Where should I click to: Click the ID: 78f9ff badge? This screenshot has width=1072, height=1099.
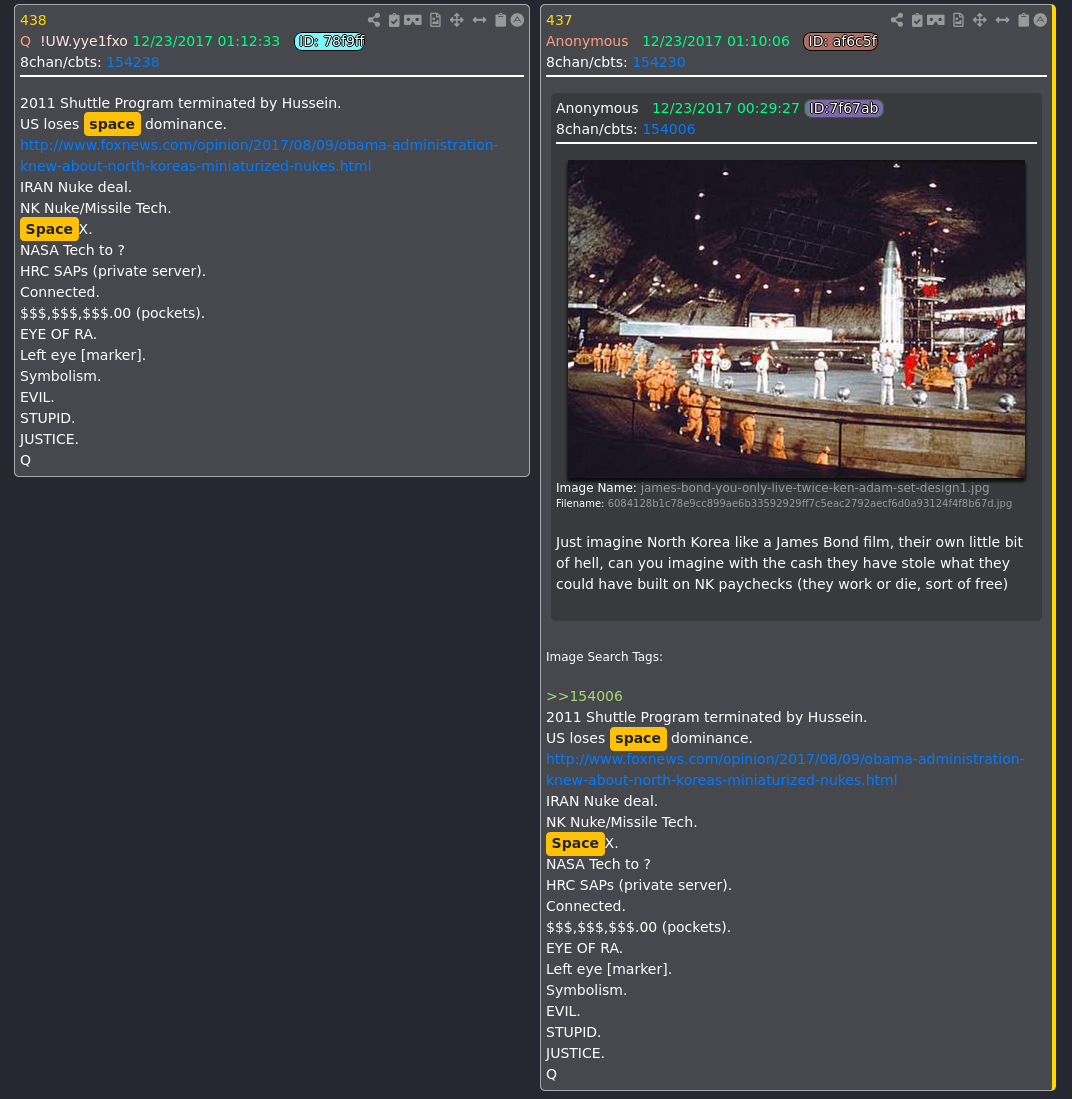pyautogui.click(x=330, y=41)
